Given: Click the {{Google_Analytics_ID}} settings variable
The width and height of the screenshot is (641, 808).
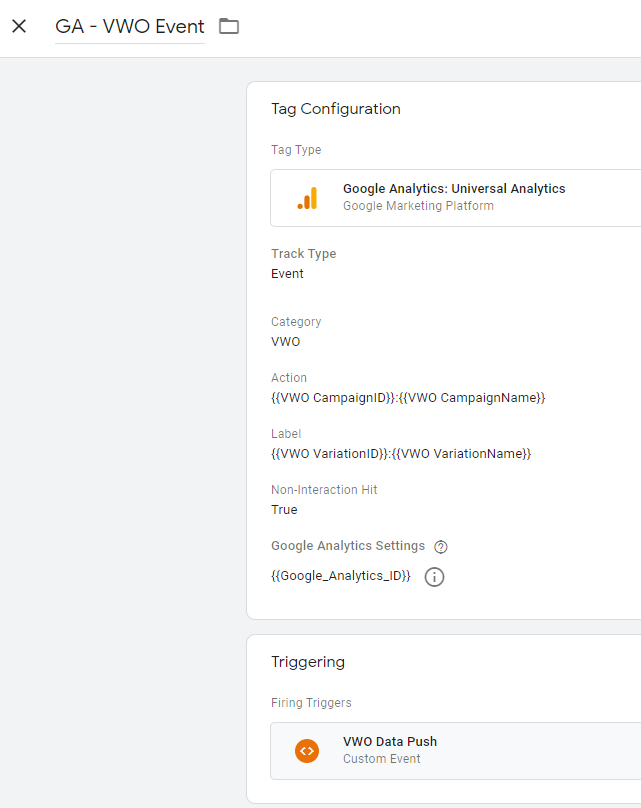Looking at the screenshot, I should pyautogui.click(x=341, y=576).
